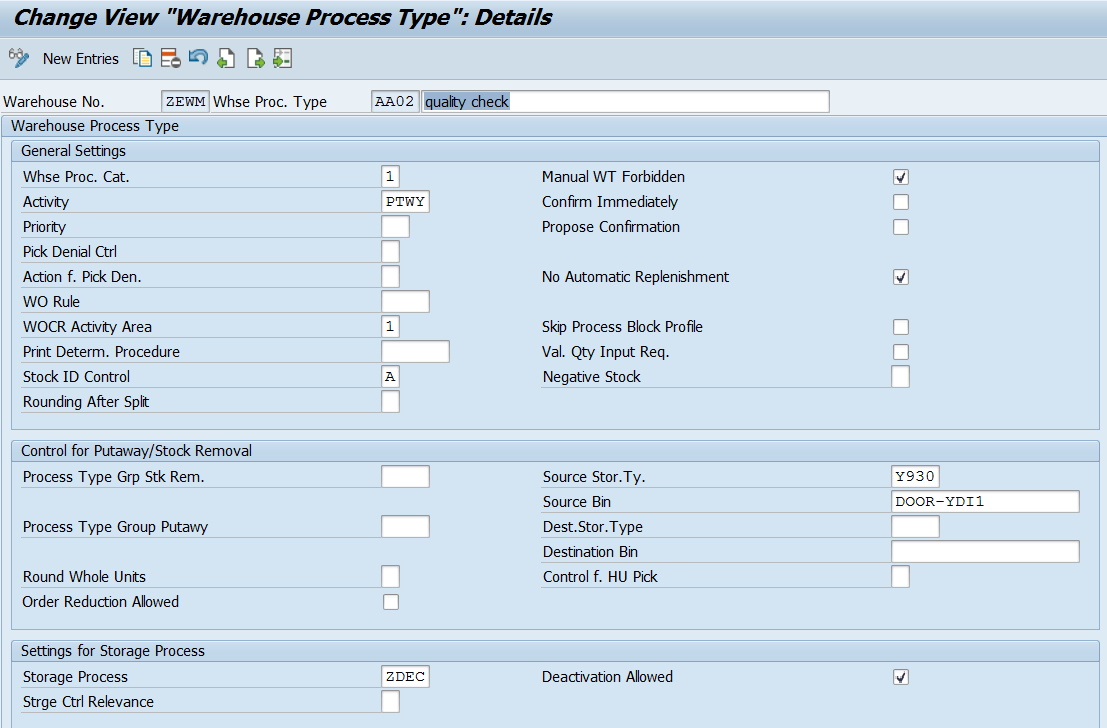
Task: Uncheck Manual WT Forbidden checkbox
Action: [901, 177]
